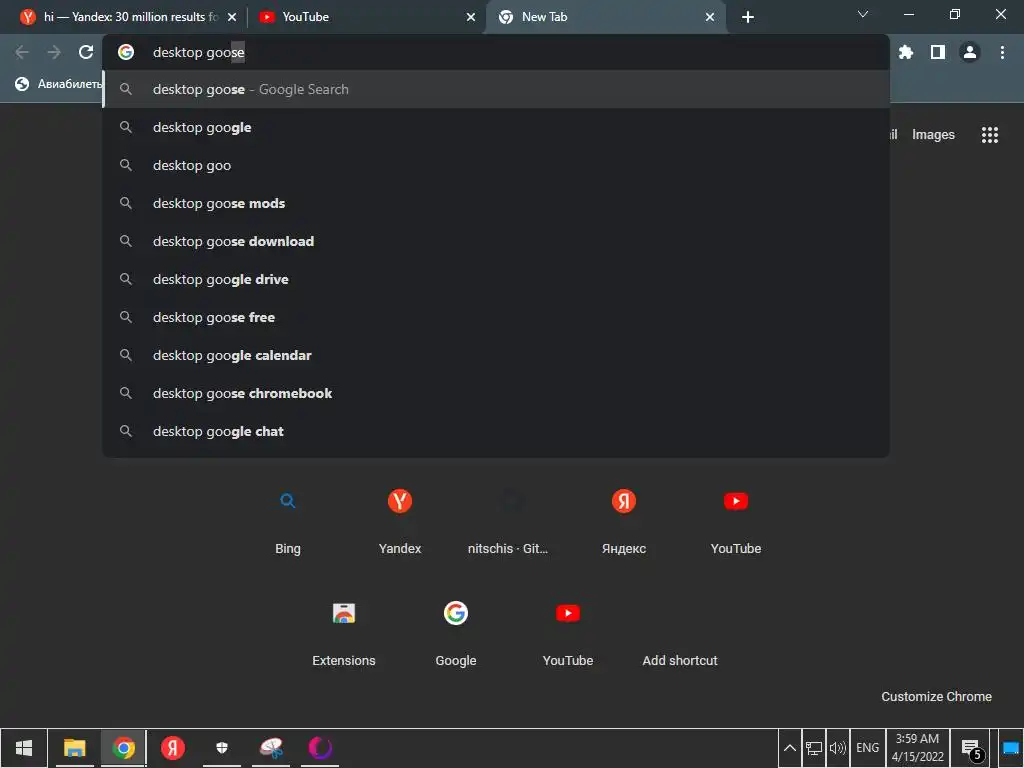1024x768 pixels.
Task: Open the network status tray icon
Action: point(814,748)
